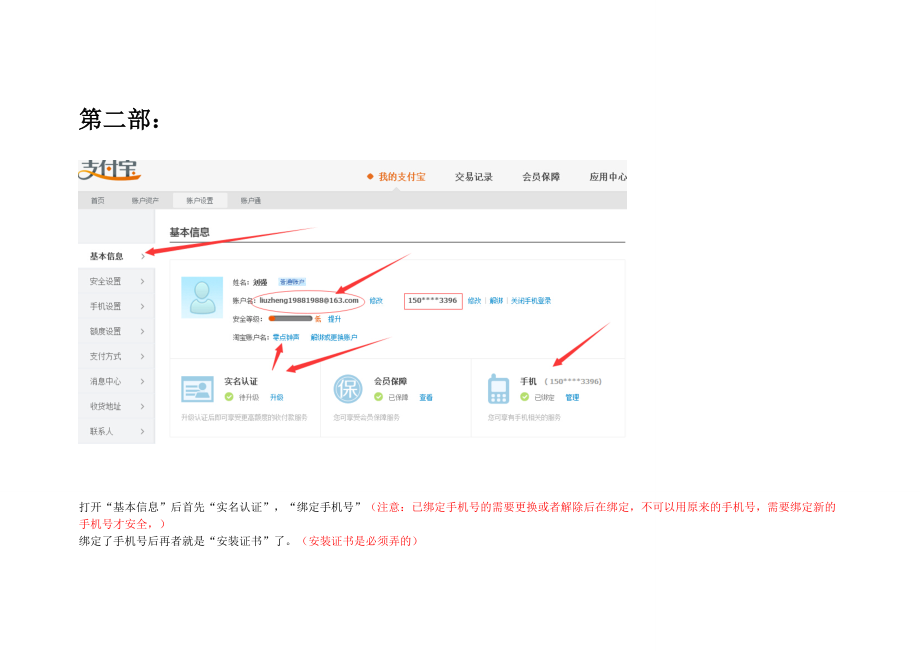Viewport: 920px width, 651px height.
Task: Click the 您可享受会员保障服务 description
Action: point(367,418)
